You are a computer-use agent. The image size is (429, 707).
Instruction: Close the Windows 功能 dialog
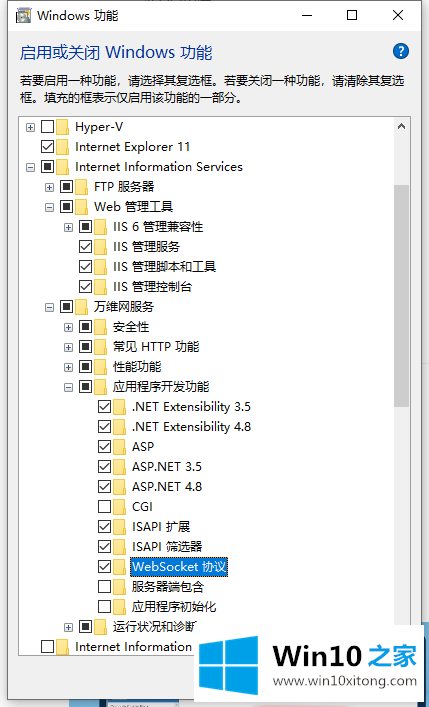tap(398, 15)
